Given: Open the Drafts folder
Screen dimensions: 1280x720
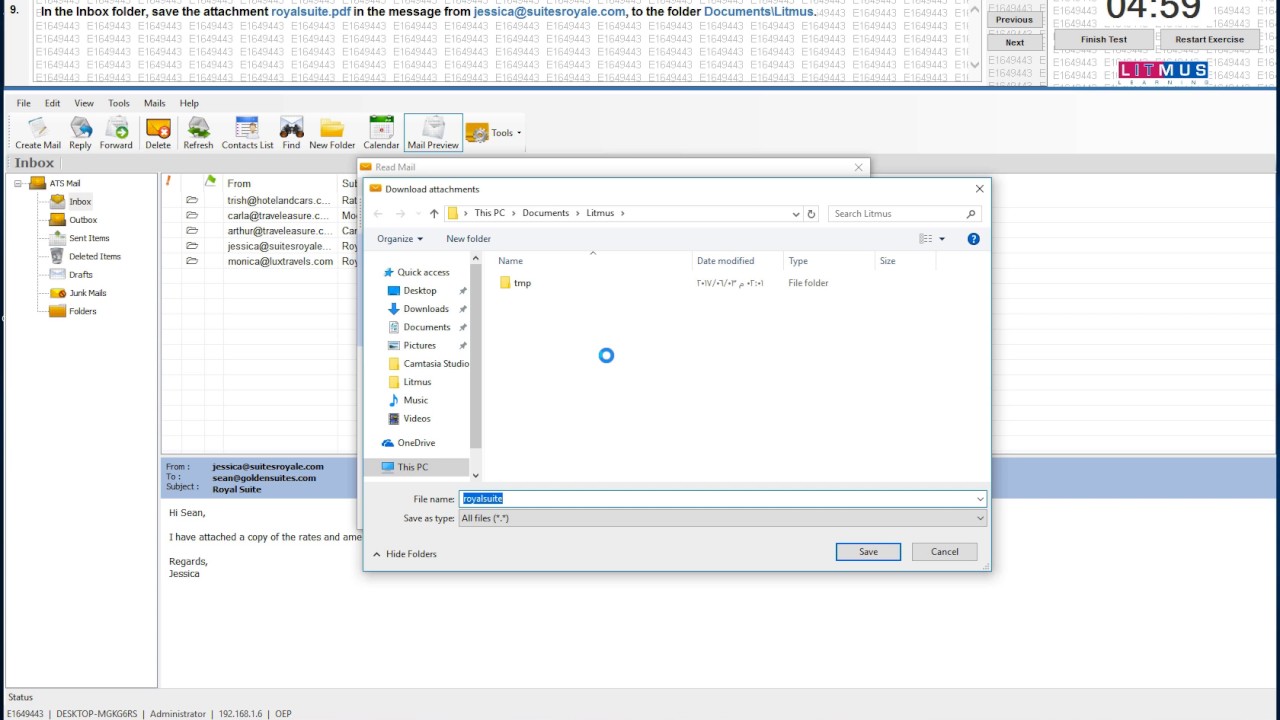Looking at the screenshot, I should click(x=81, y=274).
